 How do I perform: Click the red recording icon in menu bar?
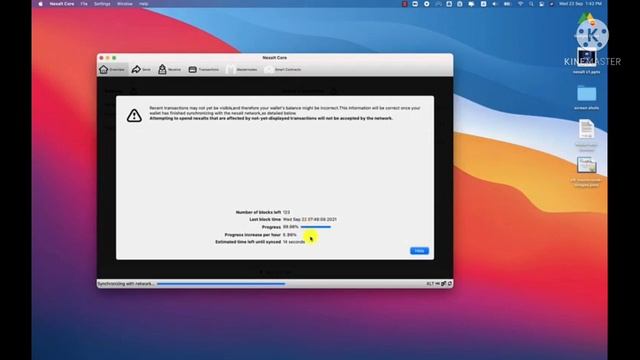[404, 4]
